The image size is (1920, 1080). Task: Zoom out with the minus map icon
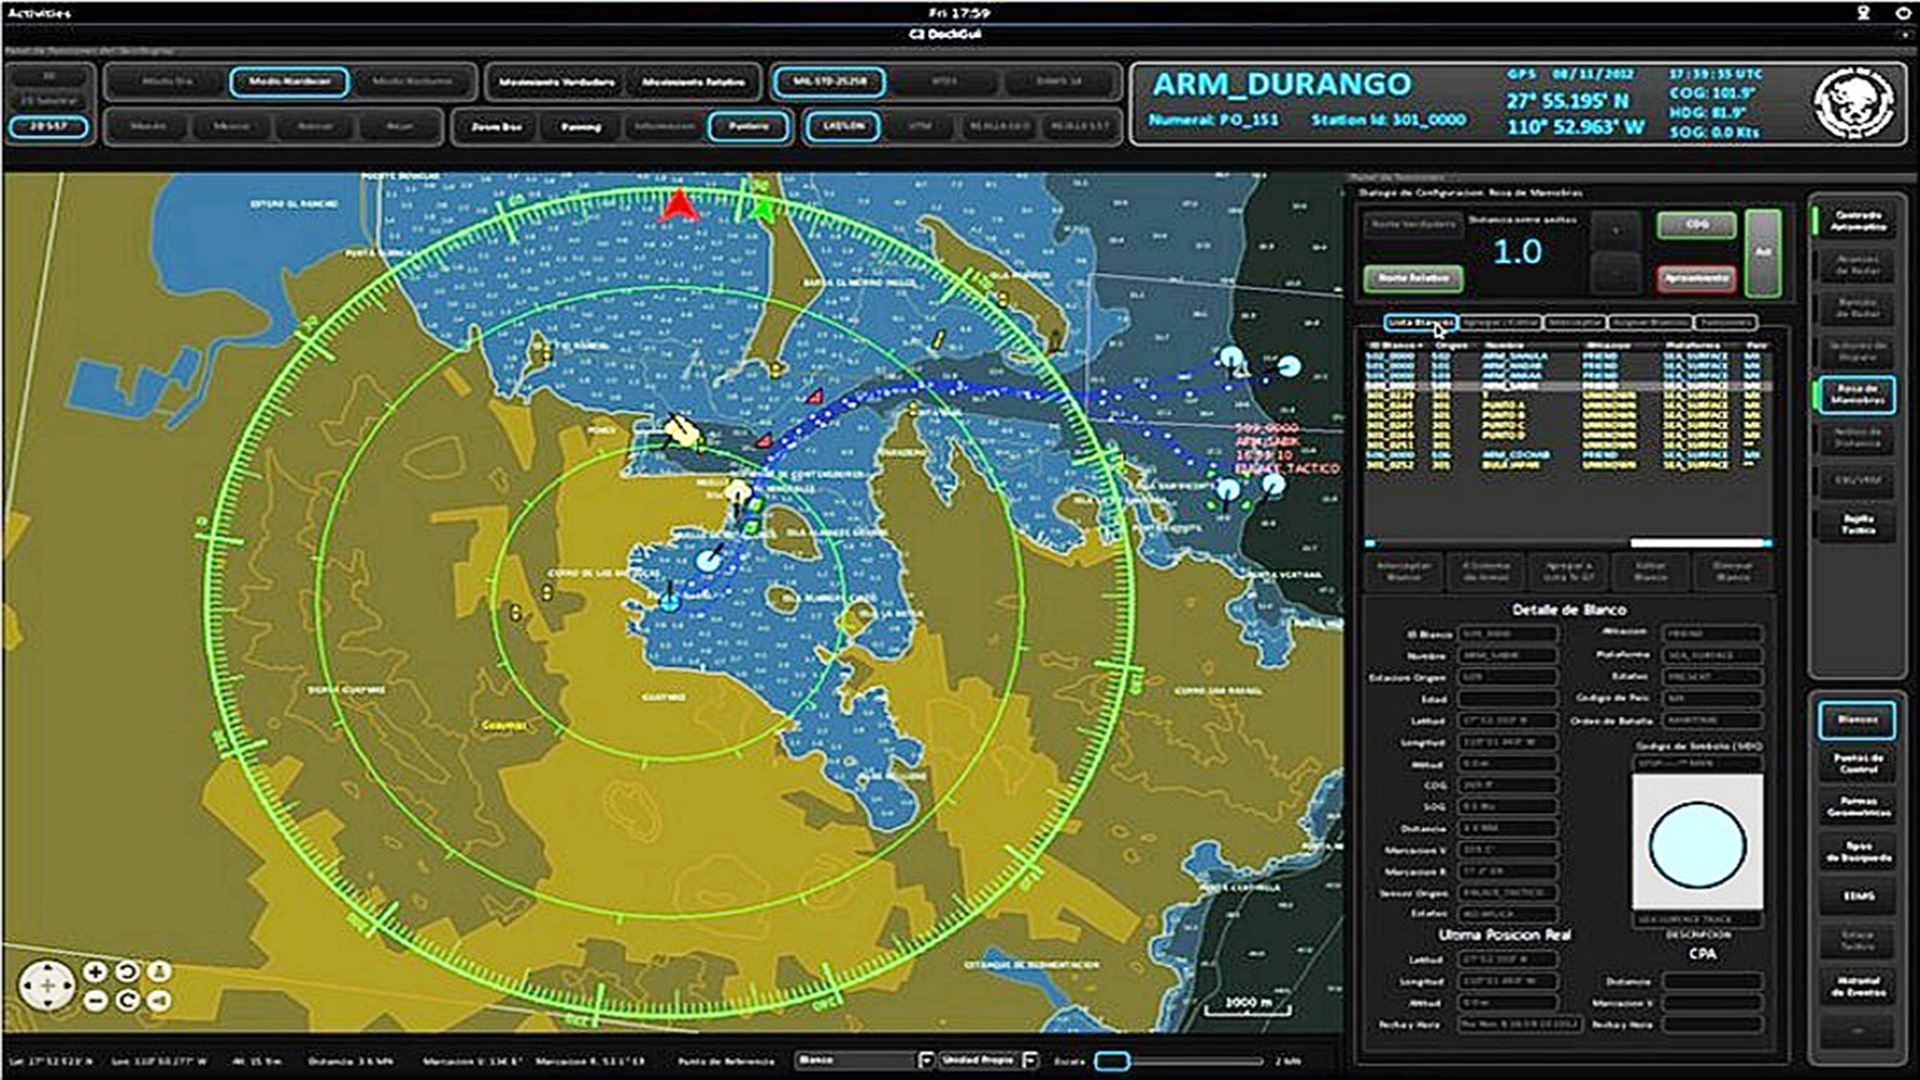(x=95, y=1000)
